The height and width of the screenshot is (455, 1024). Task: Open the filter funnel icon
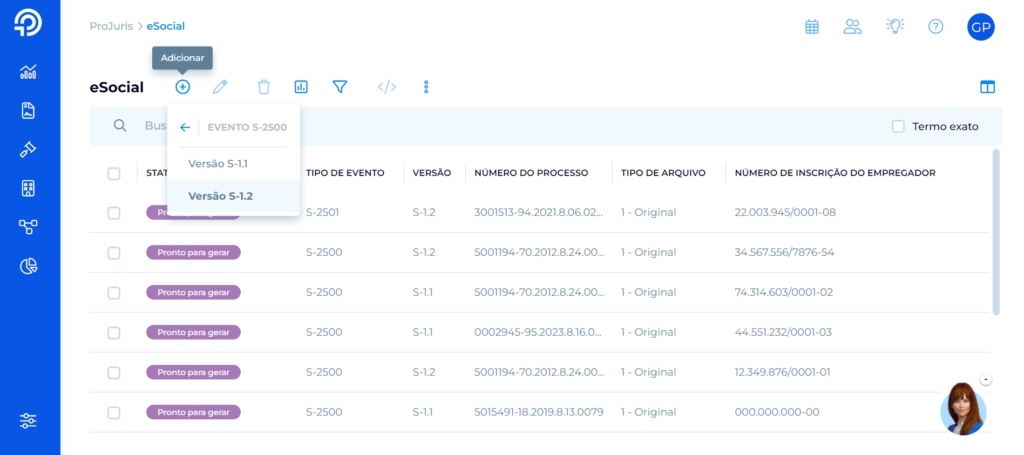pyautogui.click(x=340, y=87)
